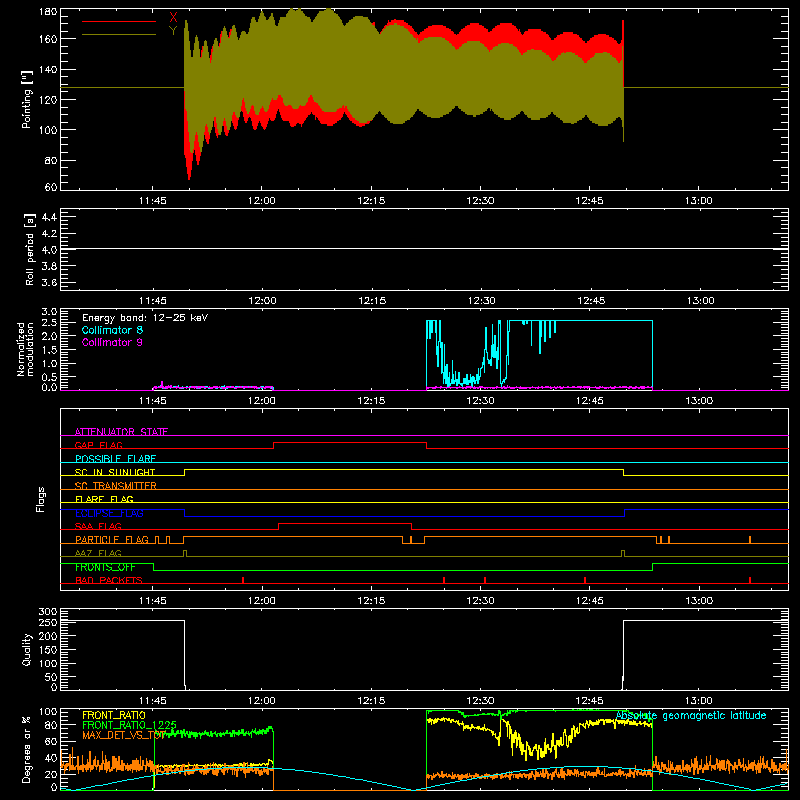The width and height of the screenshot is (800, 800).
Task: Click the Y legend label
Action: tap(173, 31)
